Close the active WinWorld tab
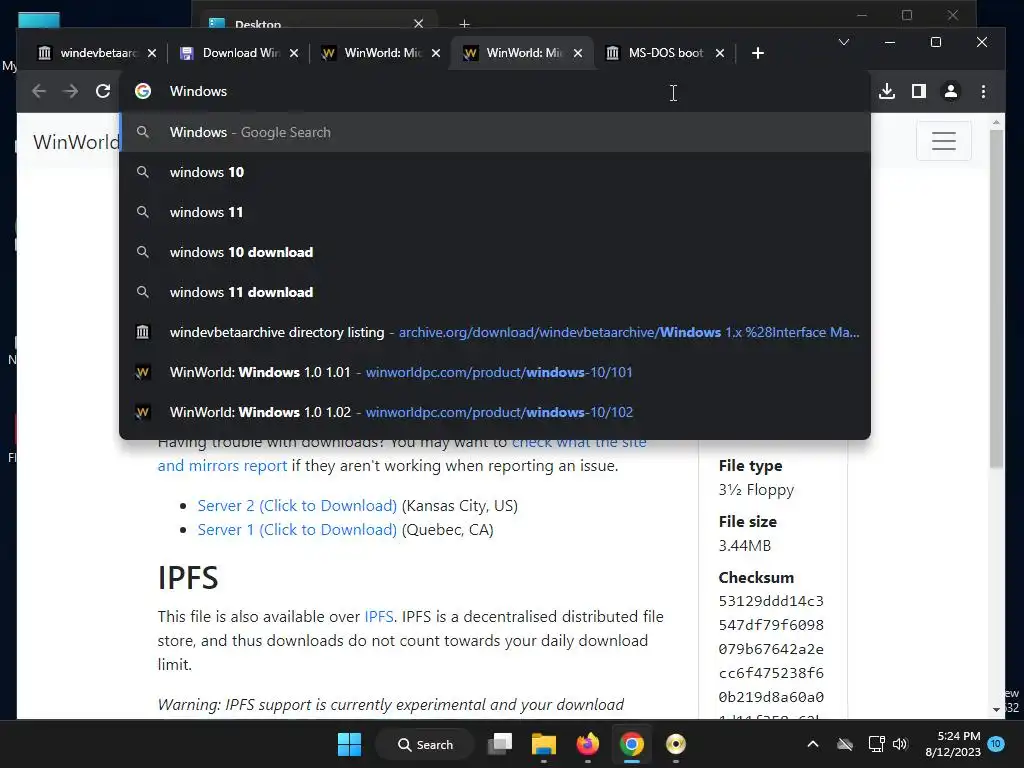Viewport: 1024px width, 768px height. click(578, 54)
